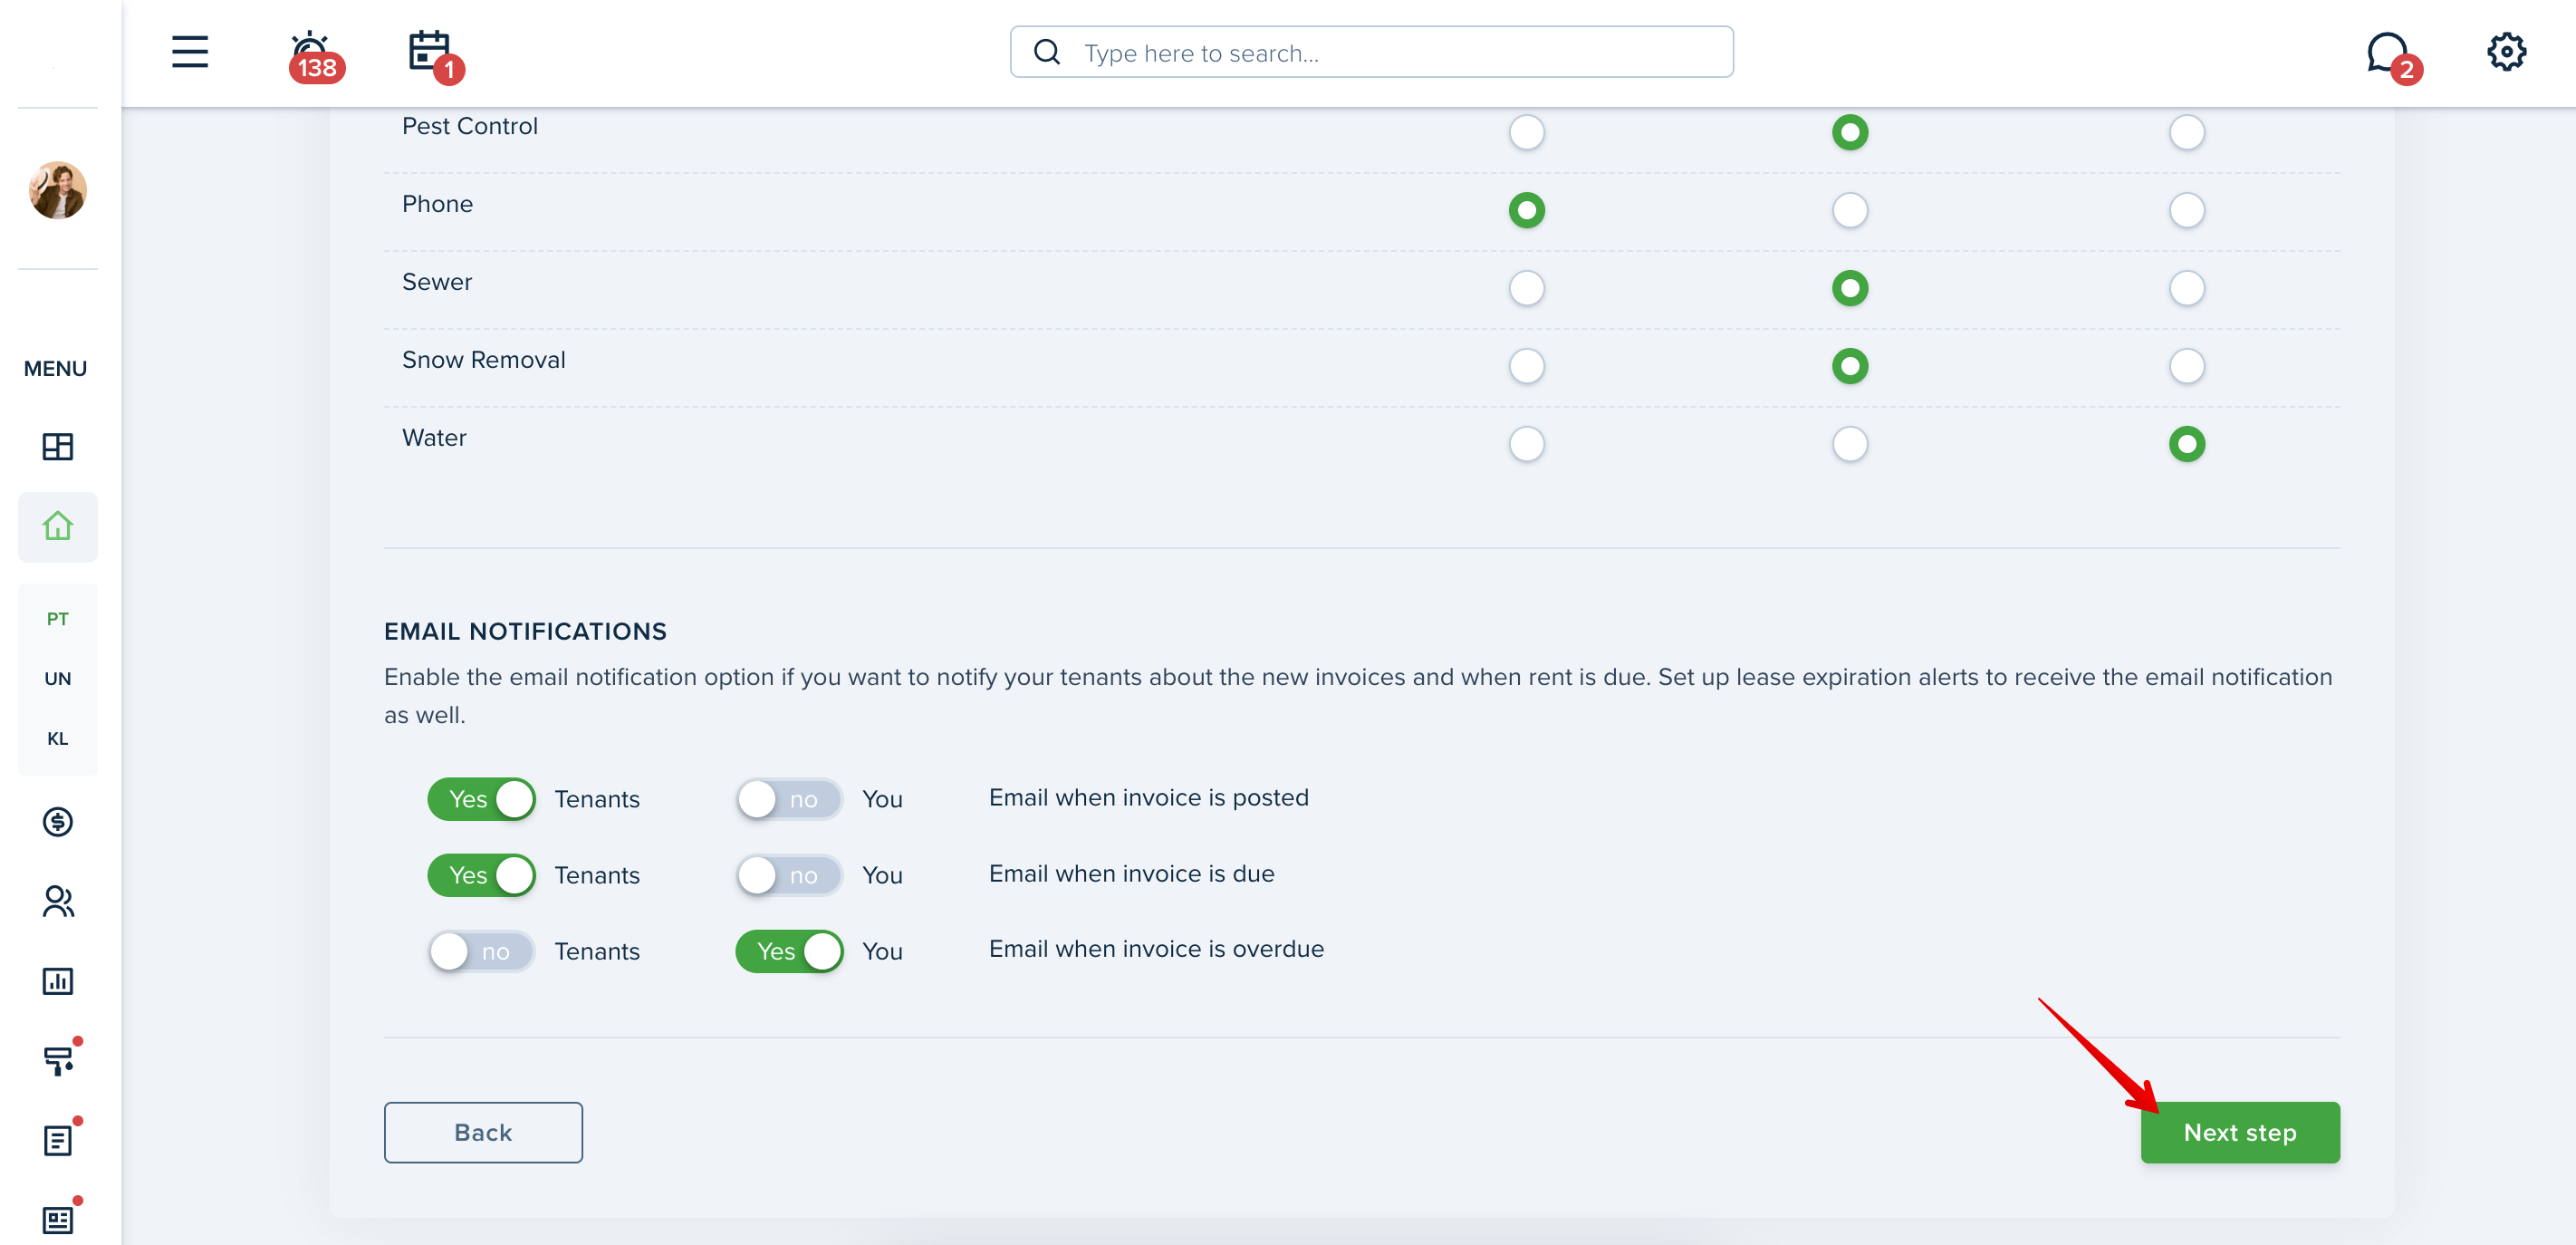Enable Tenants toggle for invoice overdue
This screenshot has height=1245, width=2576.
482,951
